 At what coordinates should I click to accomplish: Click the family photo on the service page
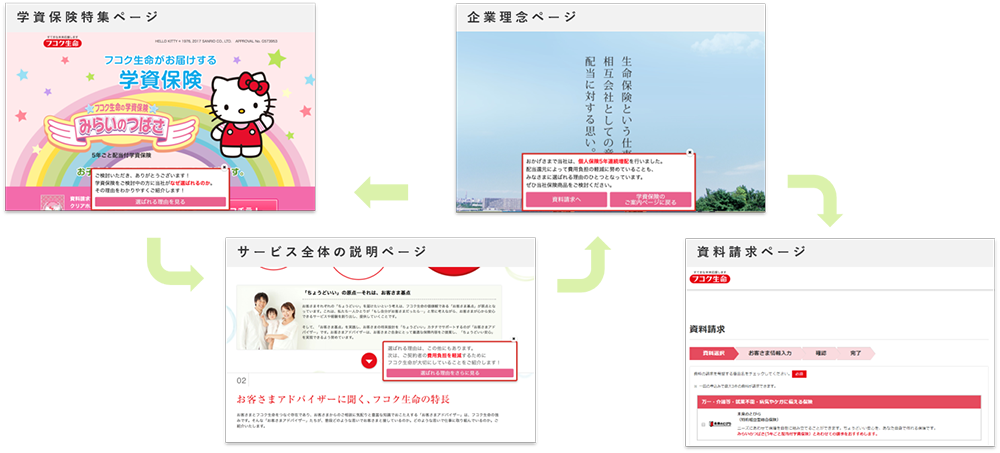(x=272, y=318)
